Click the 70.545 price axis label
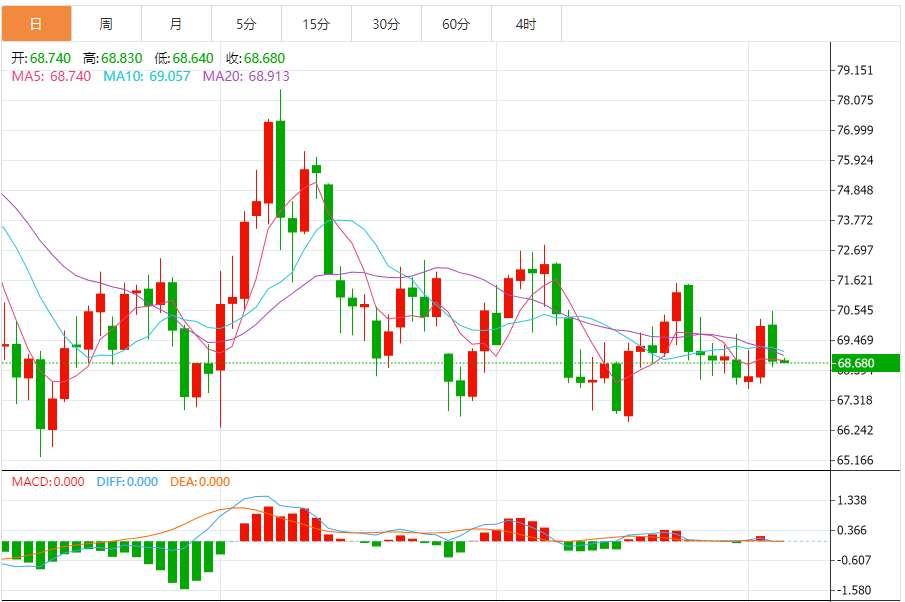The width and height of the screenshot is (905, 602). pos(855,311)
